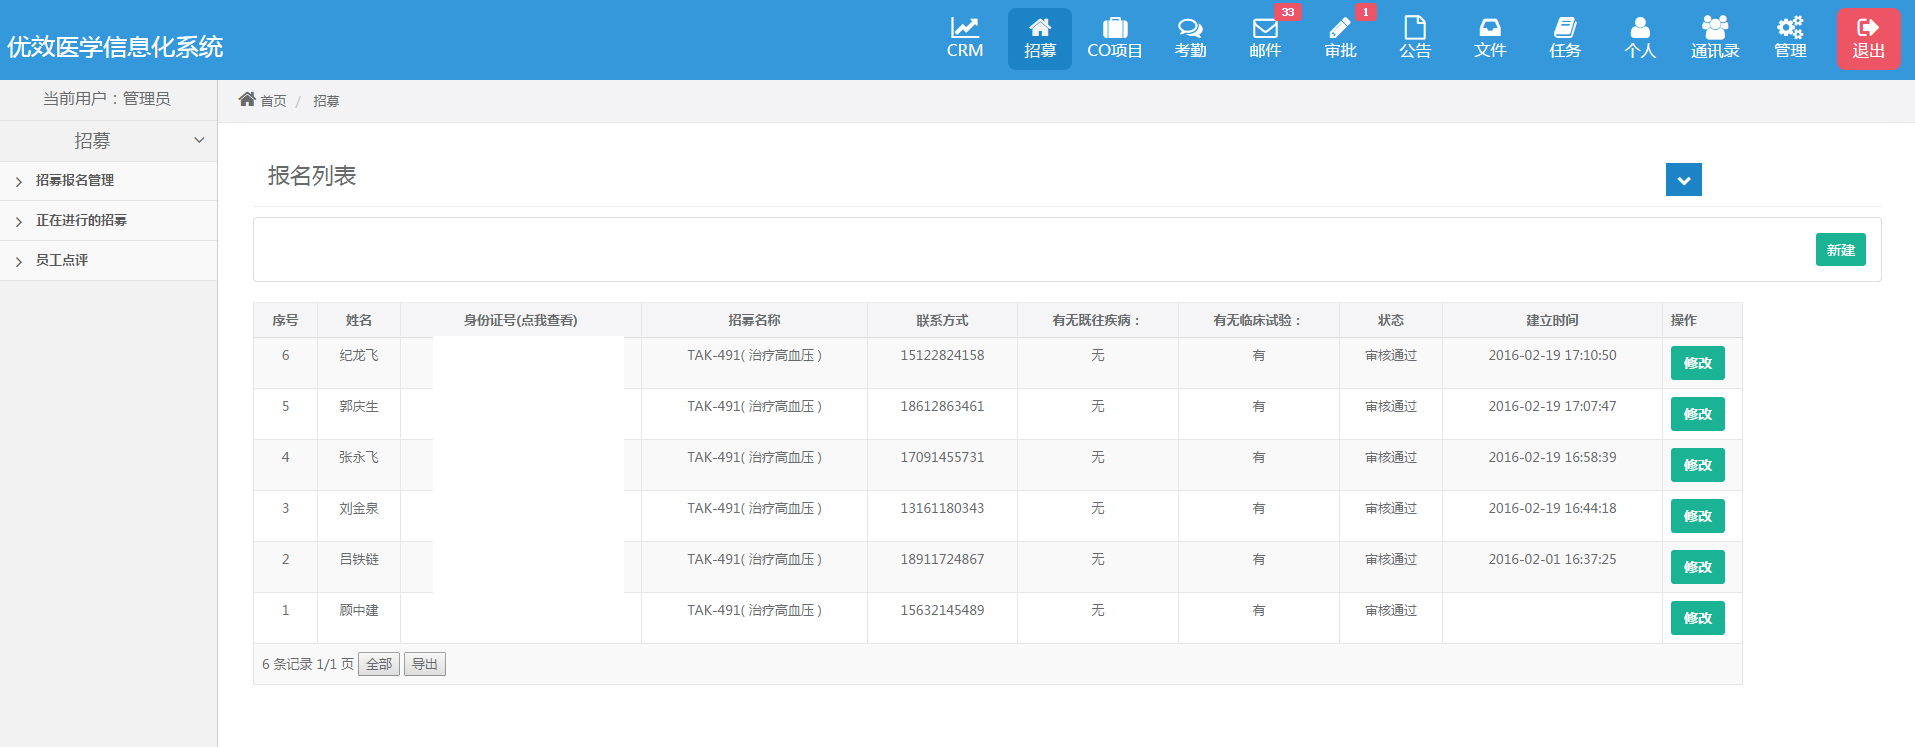The image size is (1915, 747).
Task: Click the red 退出 logout button
Action: (1867, 39)
